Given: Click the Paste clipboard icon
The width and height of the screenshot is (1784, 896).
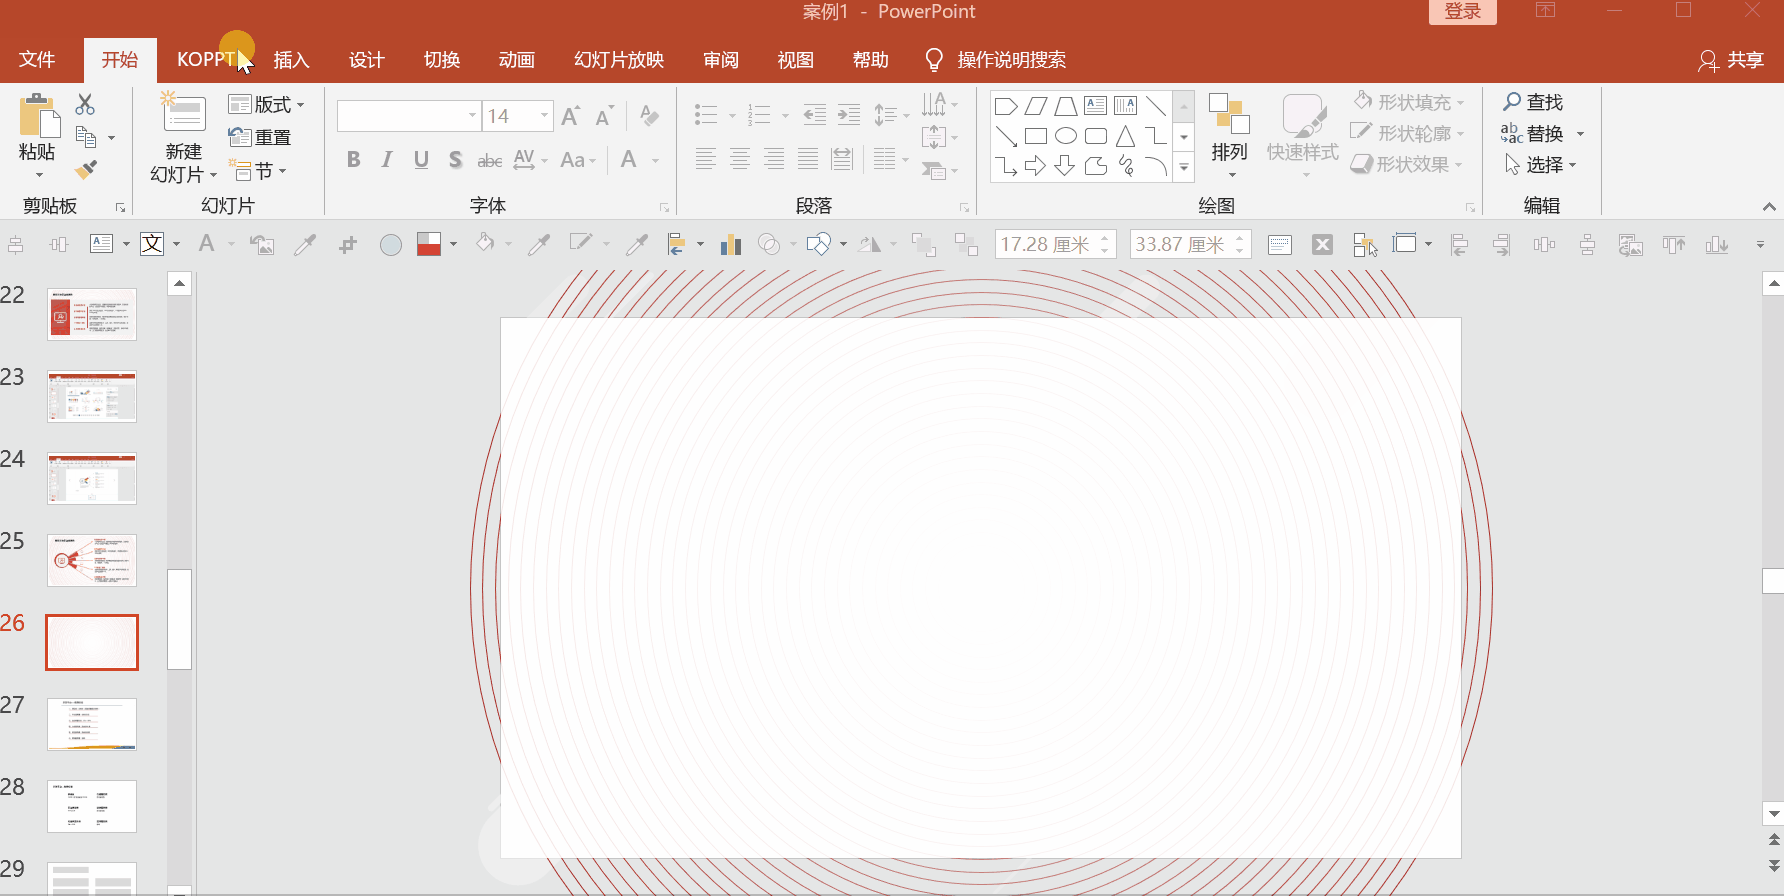Looking at the screenshot, I should pos(38,116).
